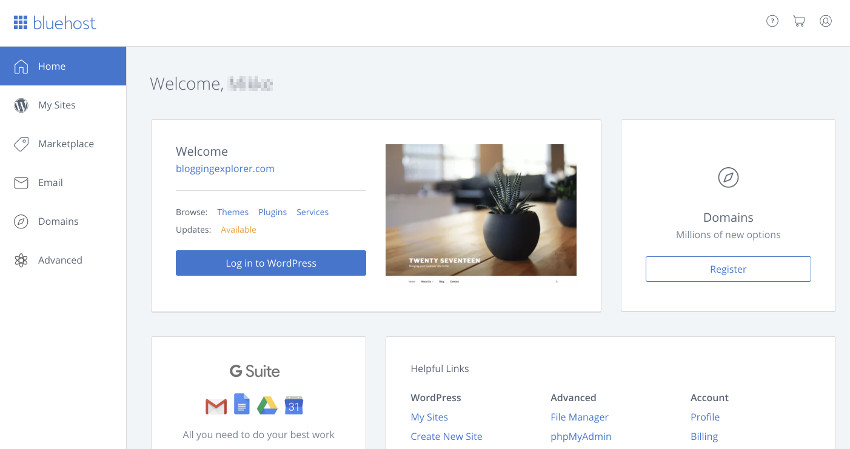This screenshot has width=850, height=449.
Task: Click the bluehost grid logo icon
Action: 20,22
